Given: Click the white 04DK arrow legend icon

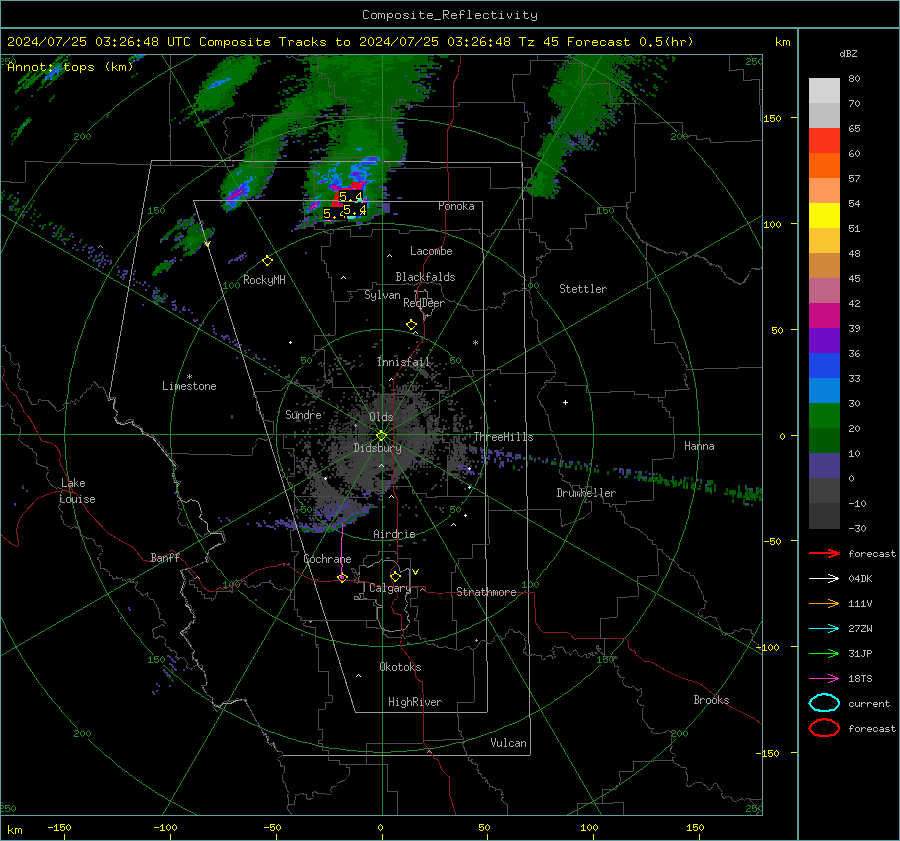Looking at the screenshot, I should 824,579.
